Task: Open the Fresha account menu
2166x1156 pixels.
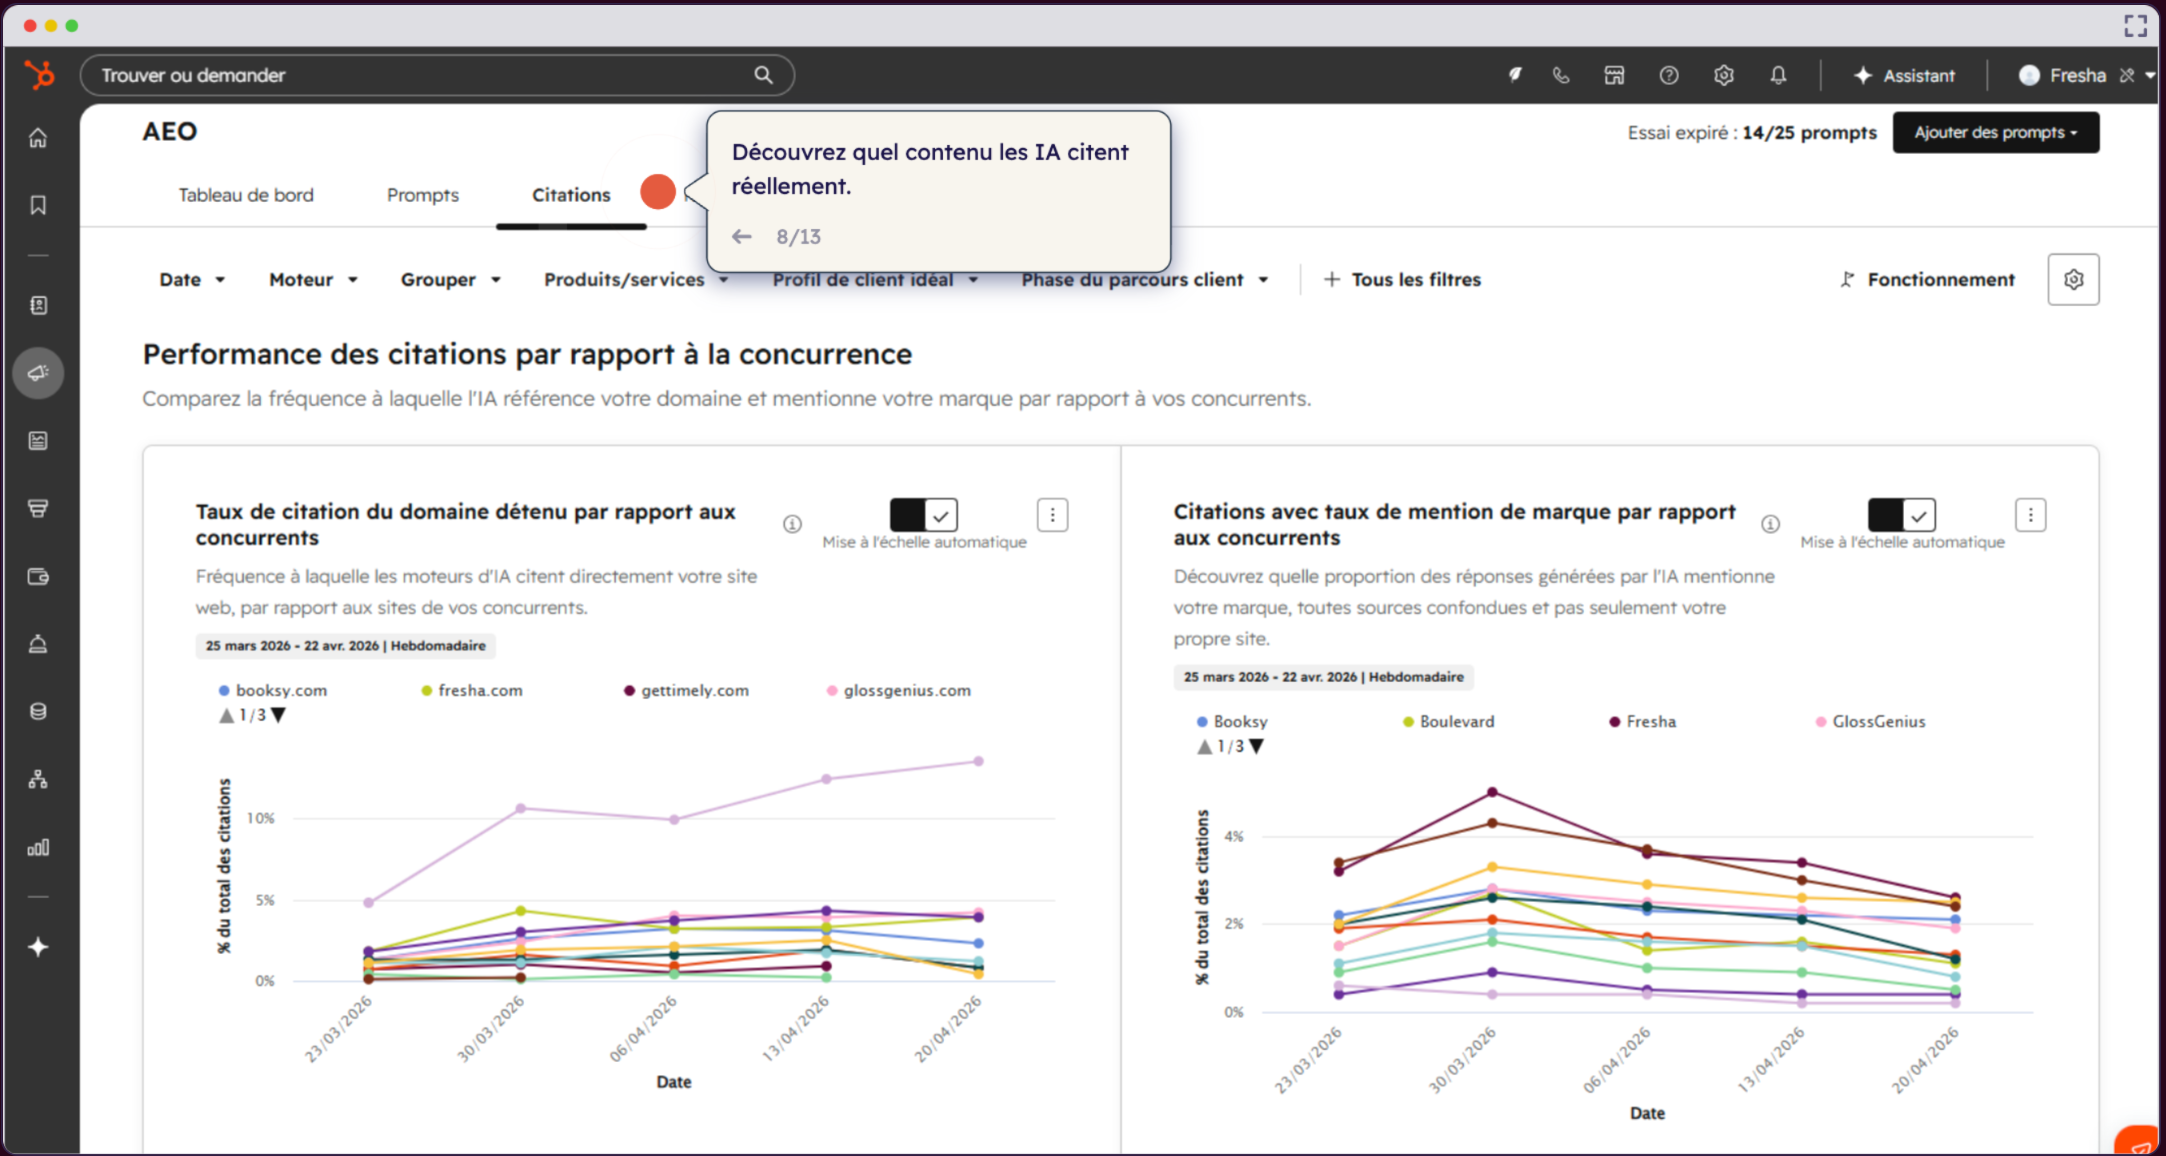Action: [x=2086, y=75]
